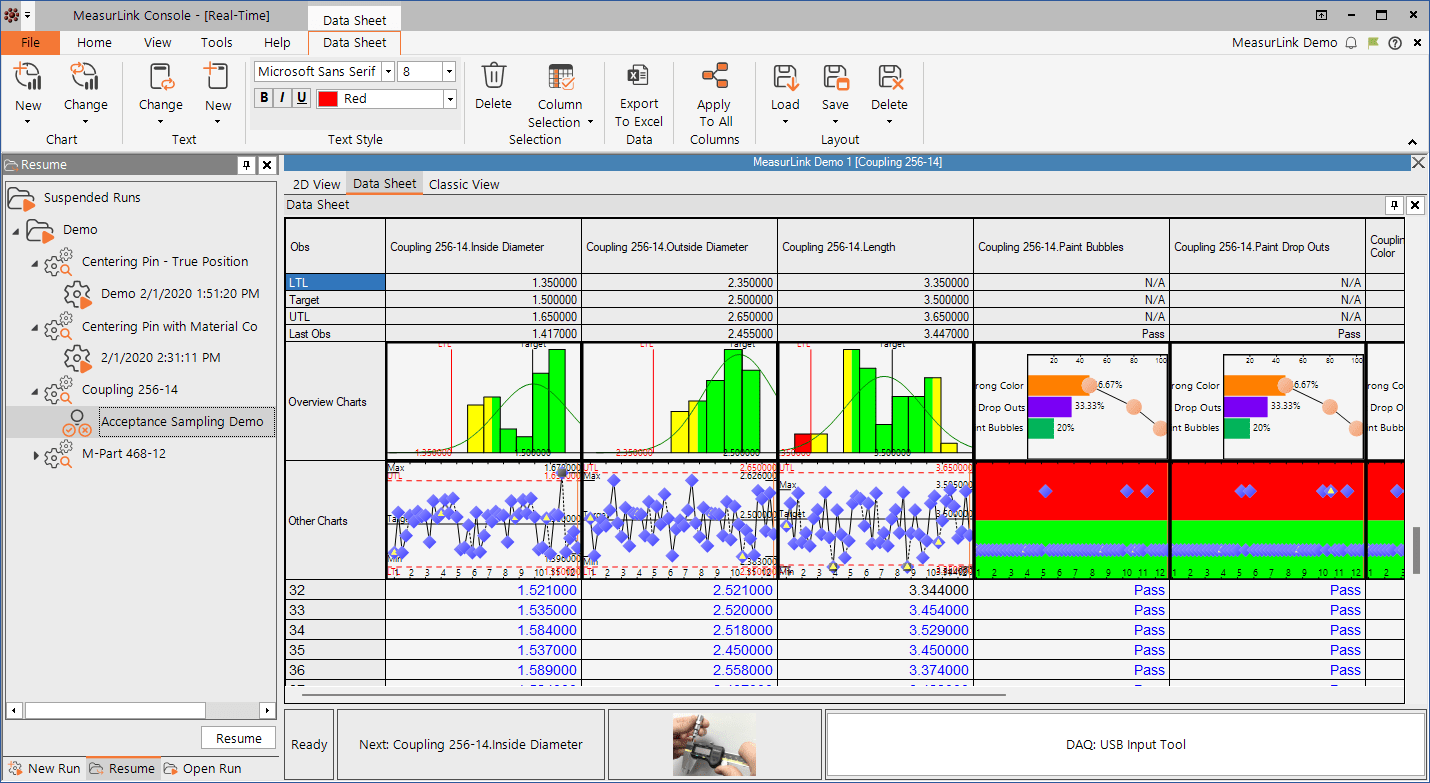The height and width of the screenshot is (783, 1430).
Task: Open the font size dropdown
Action: (x=449, y=72)
